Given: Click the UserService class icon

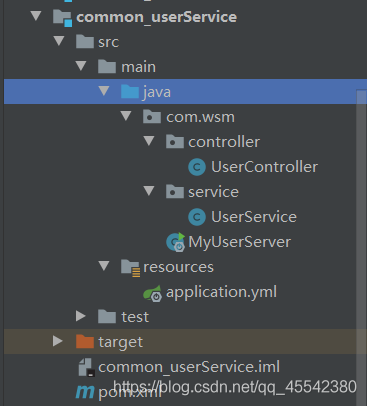Looking at the screenshot, I should (197, 217).
